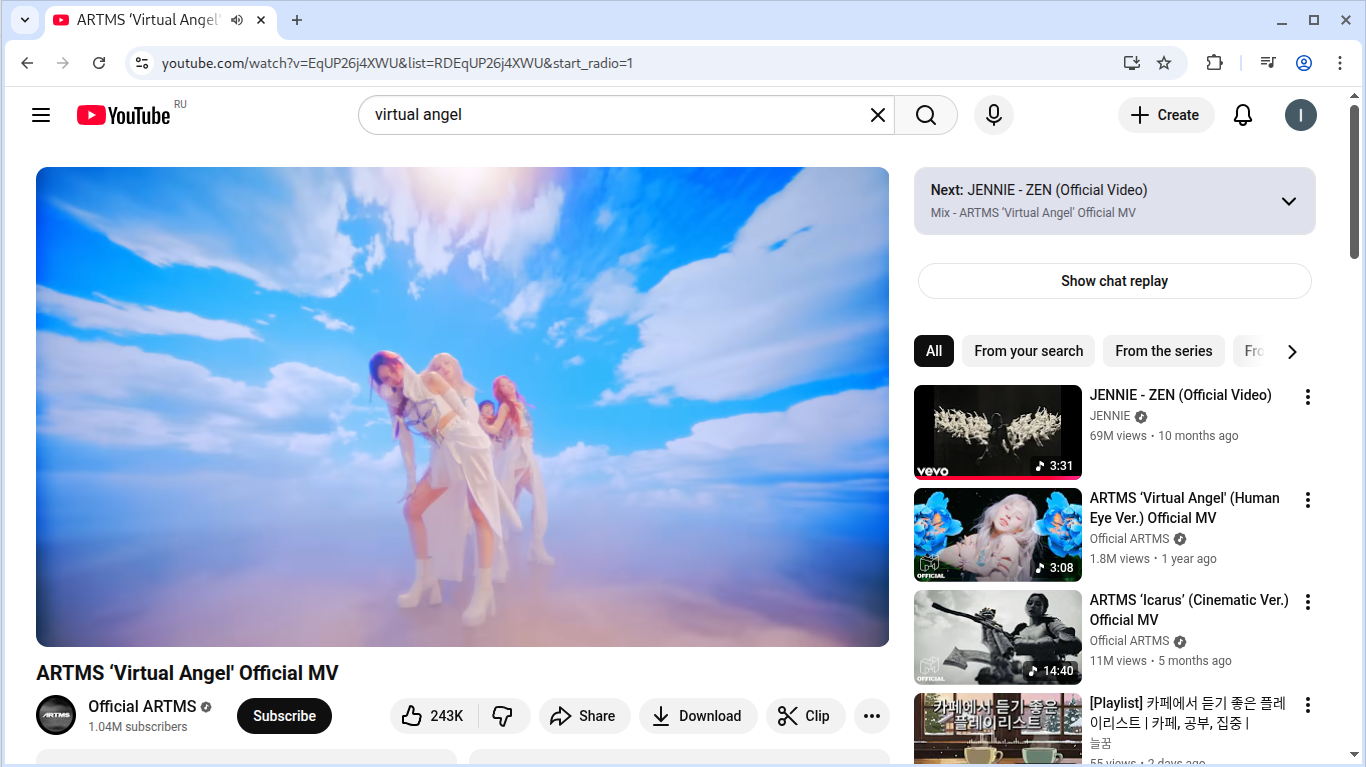This screenshot has height=767, width=1366.
Task: Click the '1.04M subscribers' text
Action: tap(138, 727)
